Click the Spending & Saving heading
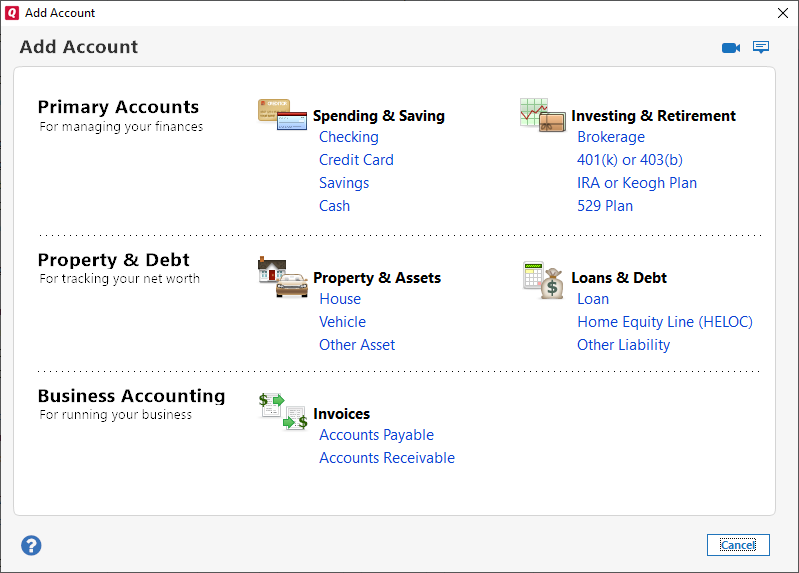This screenshot has width=799, height=573. click(x=379, y=116)
